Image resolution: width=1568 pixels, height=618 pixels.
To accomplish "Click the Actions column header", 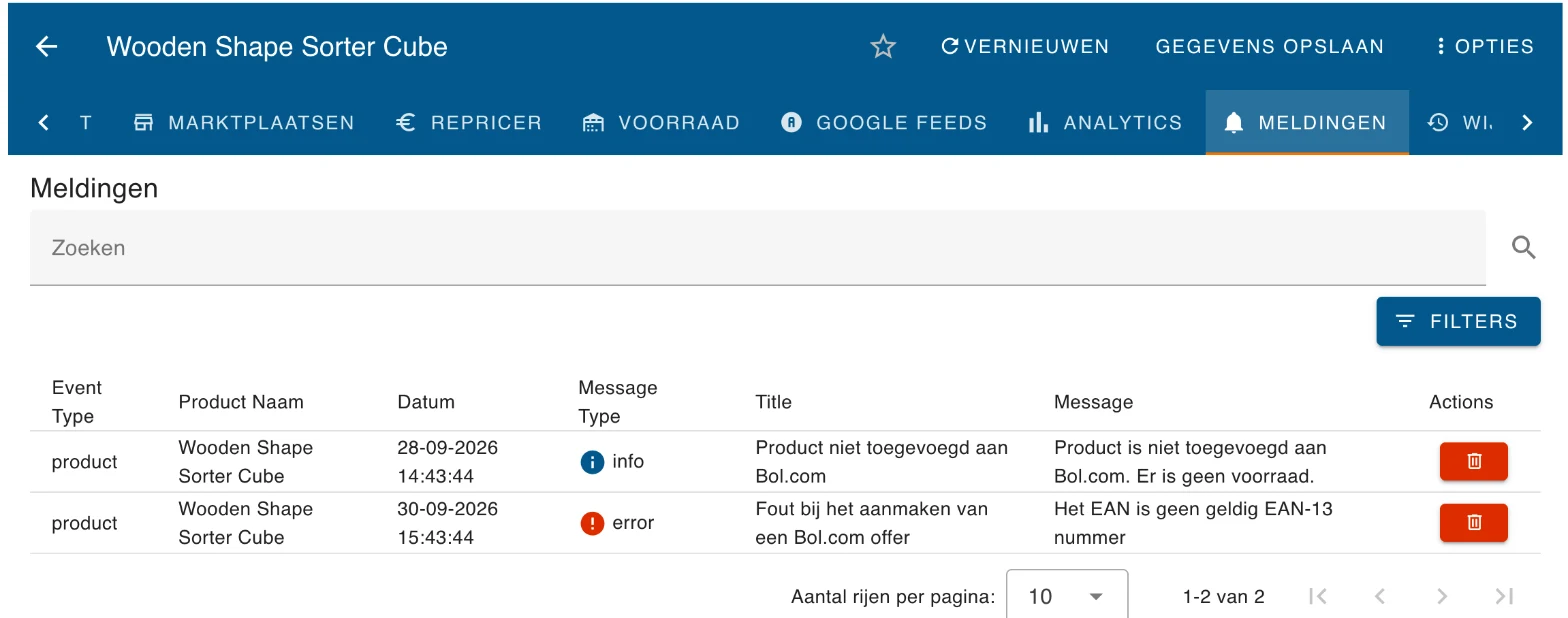I will point(1461,402).
